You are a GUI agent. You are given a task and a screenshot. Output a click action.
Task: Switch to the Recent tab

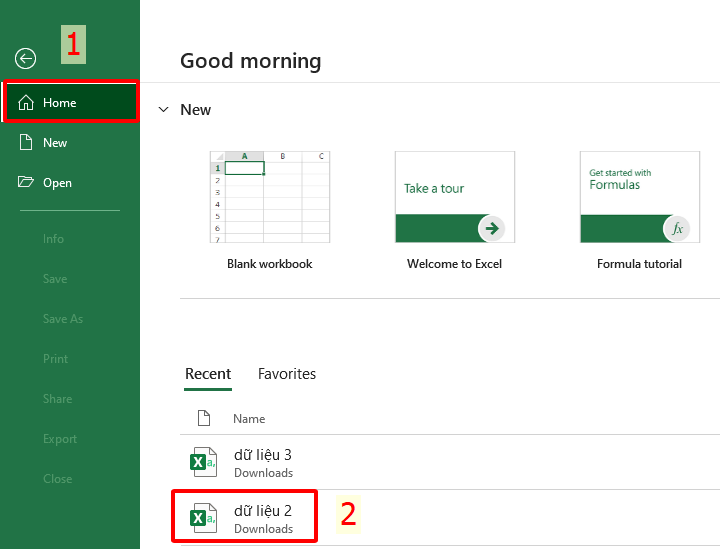[x=208, y=374]
